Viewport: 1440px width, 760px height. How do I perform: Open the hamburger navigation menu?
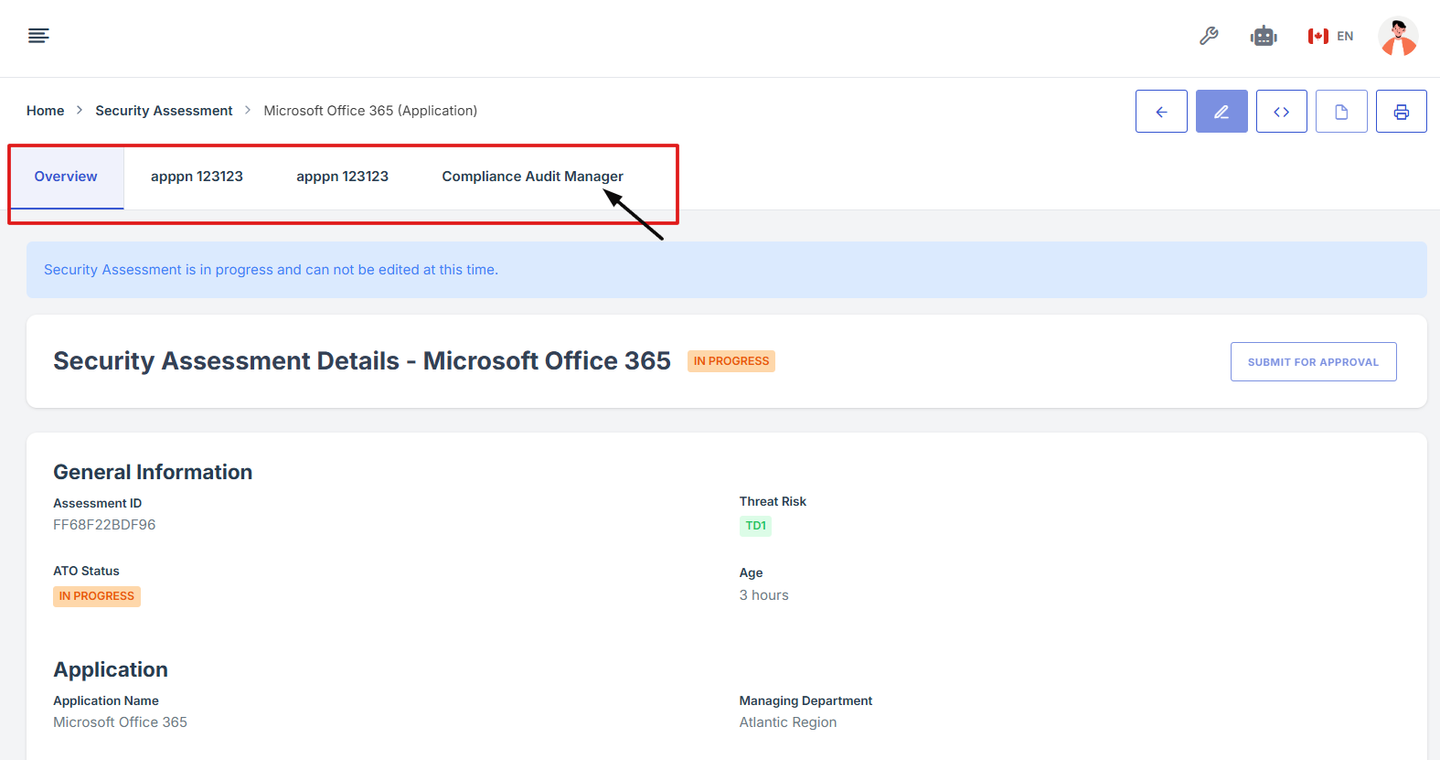pos(39,36)
